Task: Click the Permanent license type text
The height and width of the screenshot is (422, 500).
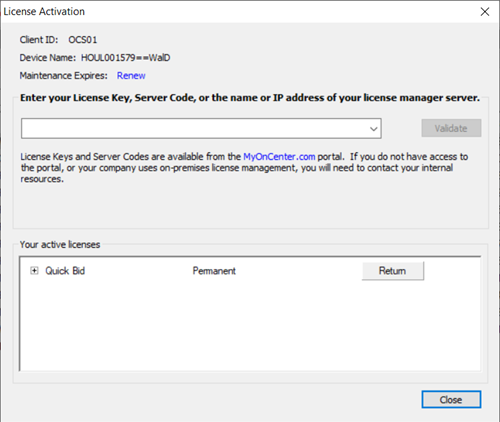Action: pos(214,271)
